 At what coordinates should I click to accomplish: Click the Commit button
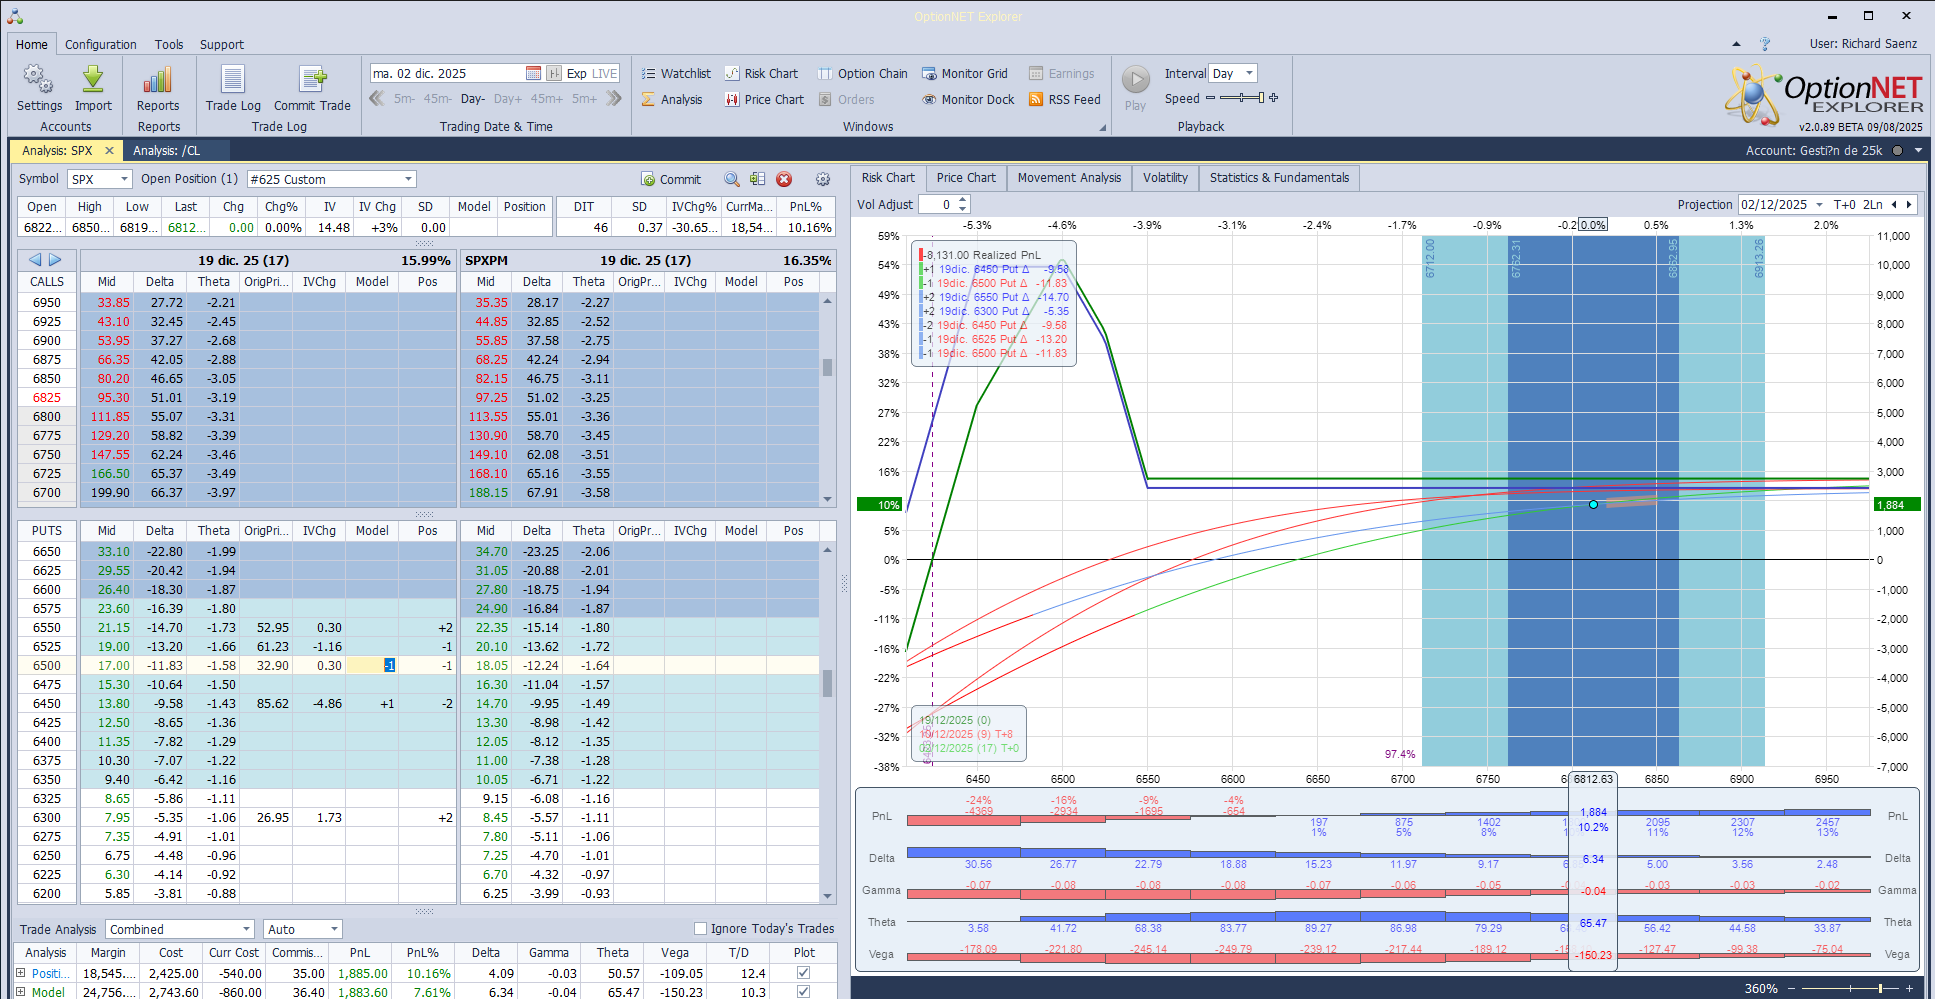tap(671, 180)
